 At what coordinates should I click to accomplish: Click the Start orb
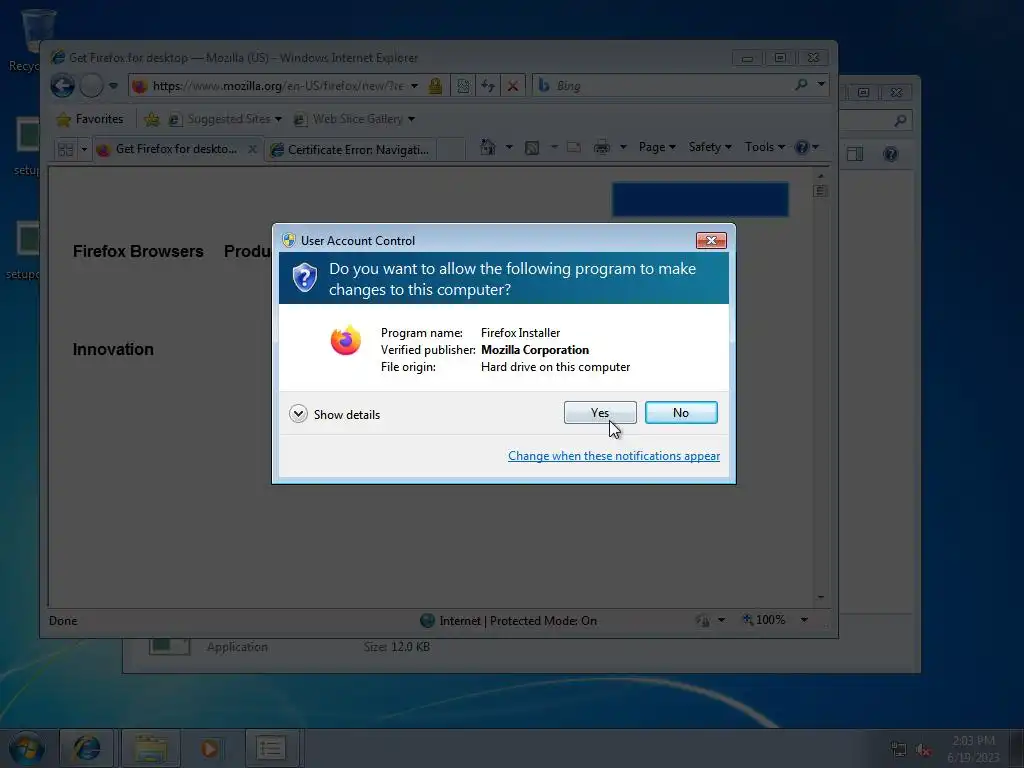[x=27, y=748]
